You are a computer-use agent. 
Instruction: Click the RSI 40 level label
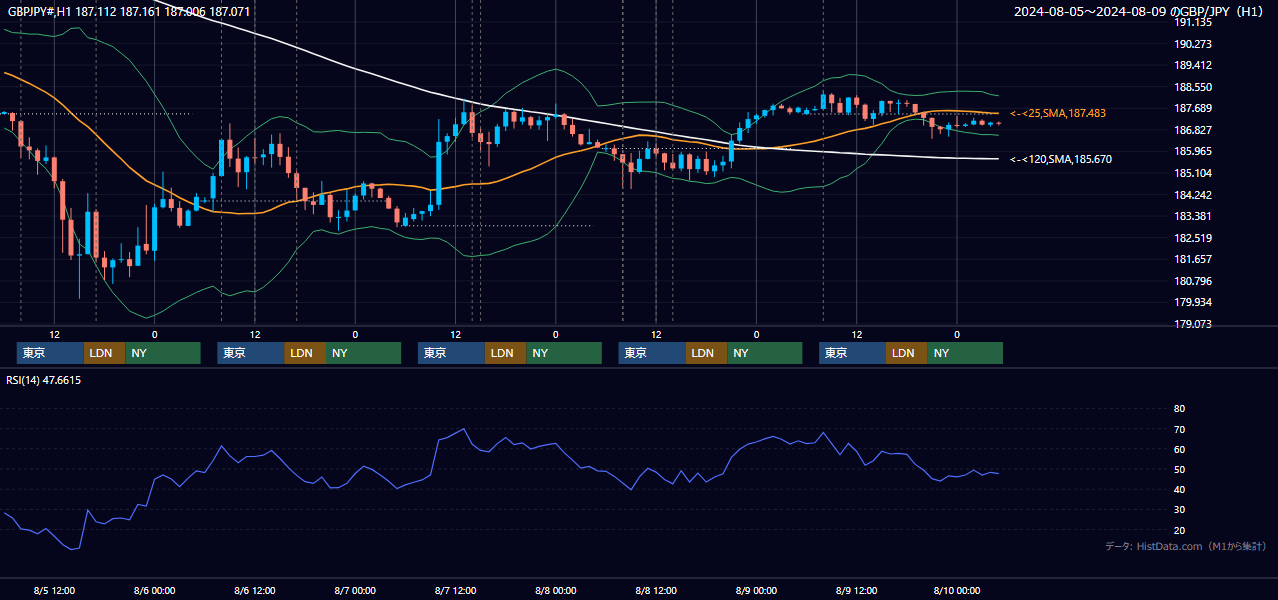(x=1179, y=489)
